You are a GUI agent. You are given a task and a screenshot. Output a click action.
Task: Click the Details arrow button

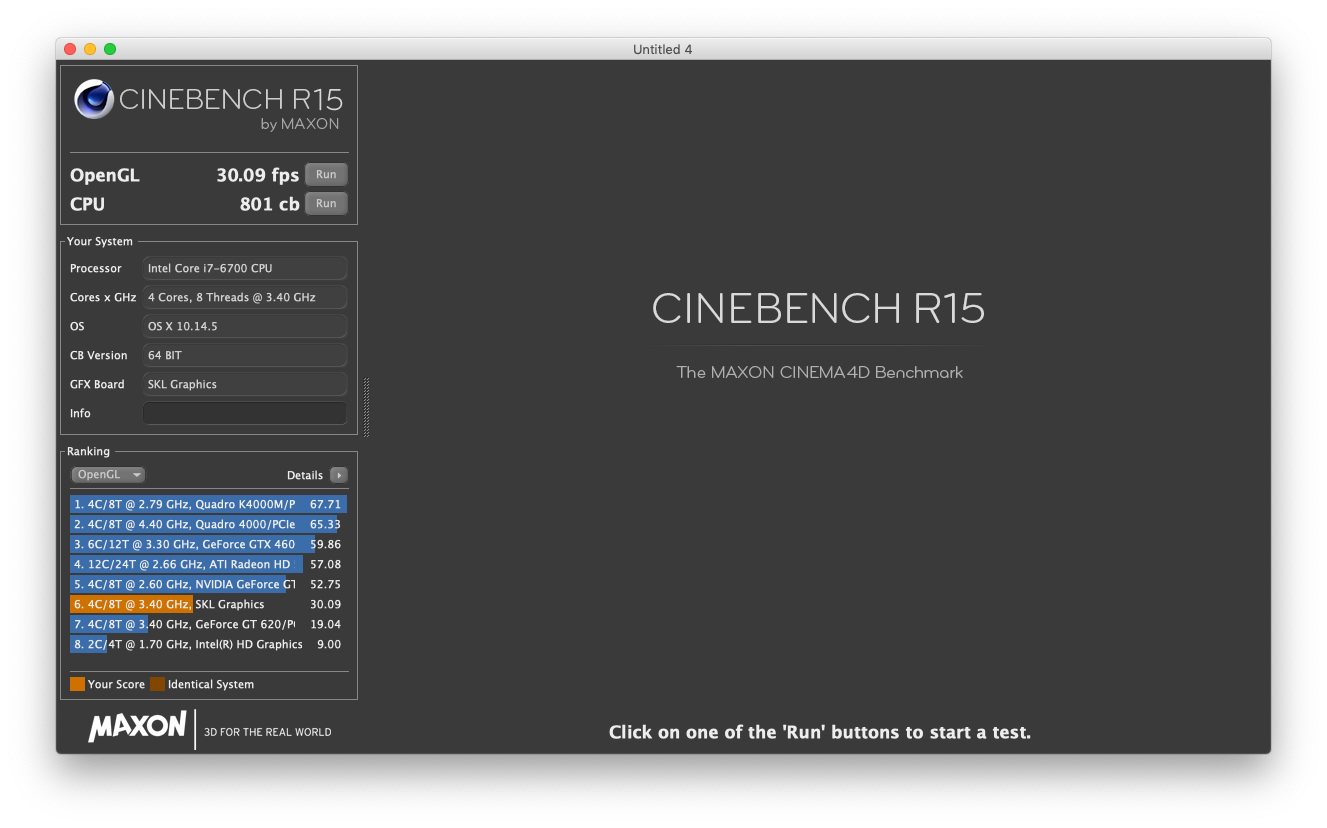tap(339, 475)
